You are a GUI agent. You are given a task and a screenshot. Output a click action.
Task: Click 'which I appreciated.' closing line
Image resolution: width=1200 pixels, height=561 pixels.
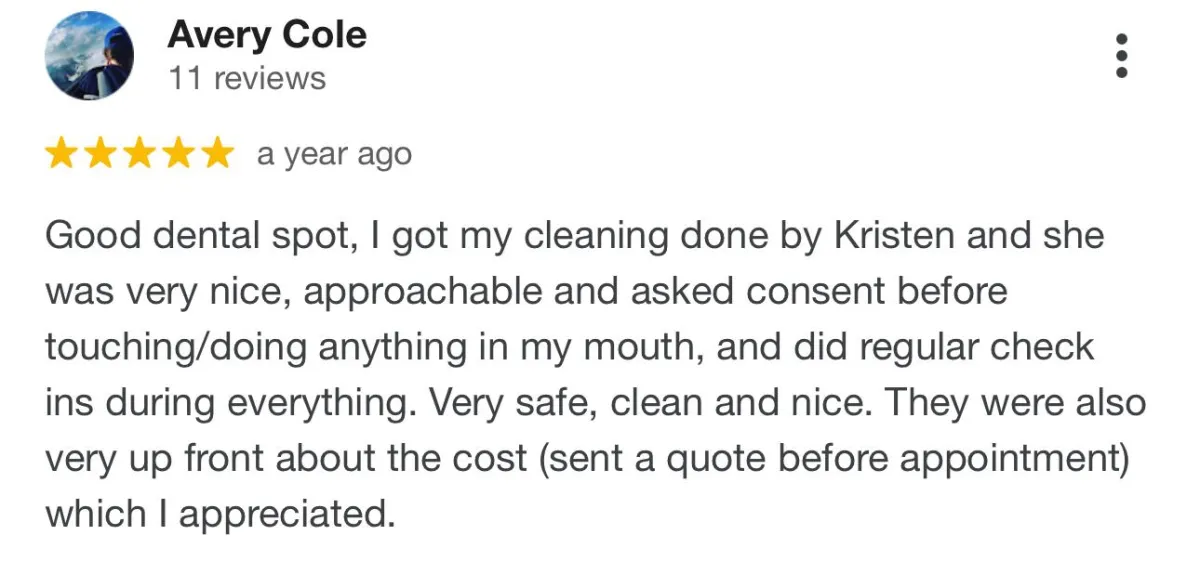click(x=216, y=516)
